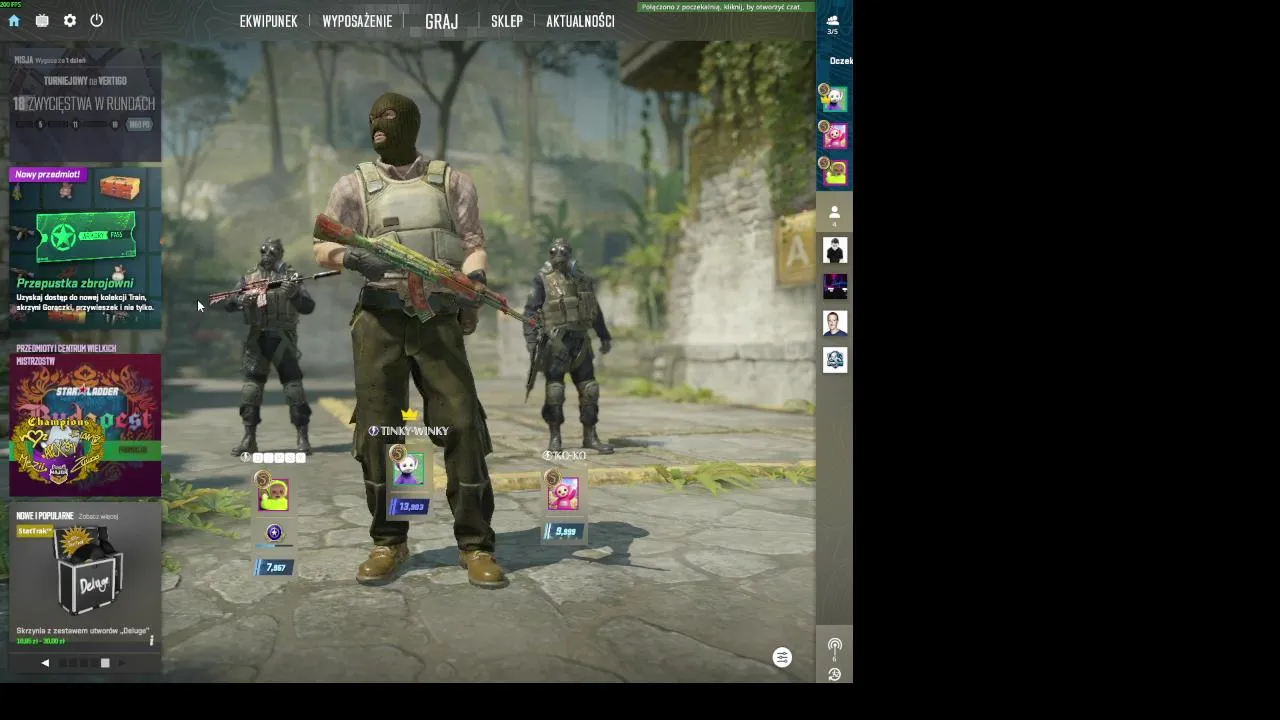1280x720 pixels.
Task: Click the TINKY-WINKY player name
Action: pyautogui.click(x=415, y=431)
